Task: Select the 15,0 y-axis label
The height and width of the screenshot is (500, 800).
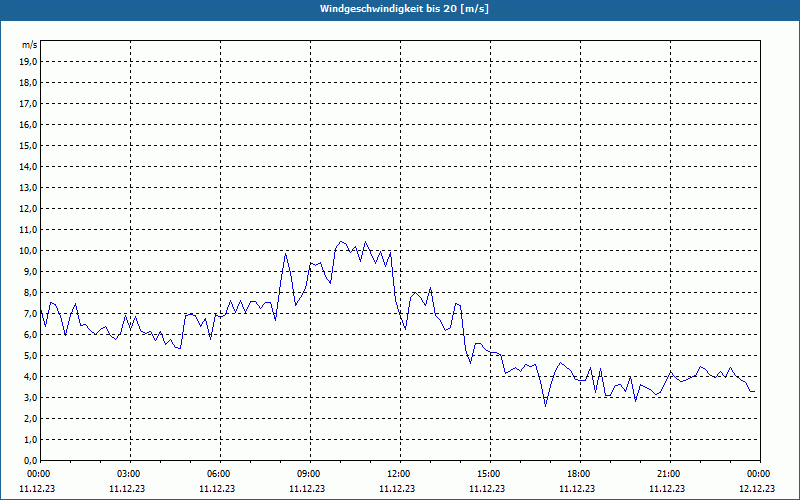Action: (x=28, y=145)
